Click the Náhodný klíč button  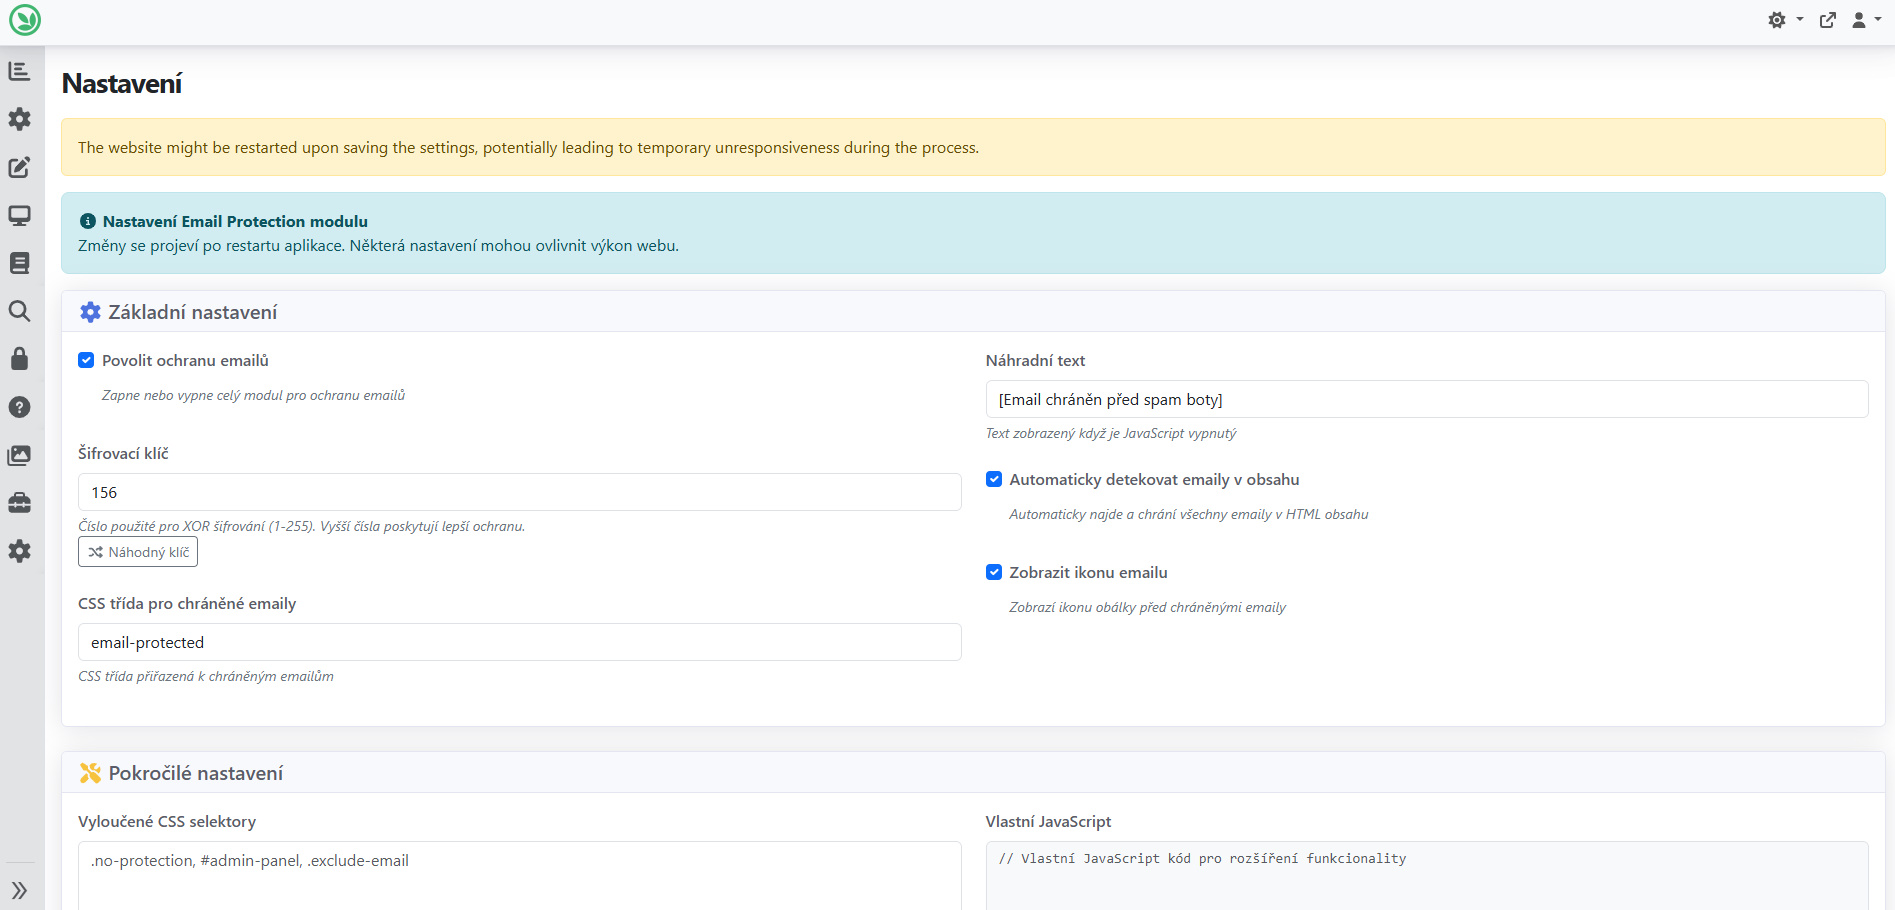(138, 552)
